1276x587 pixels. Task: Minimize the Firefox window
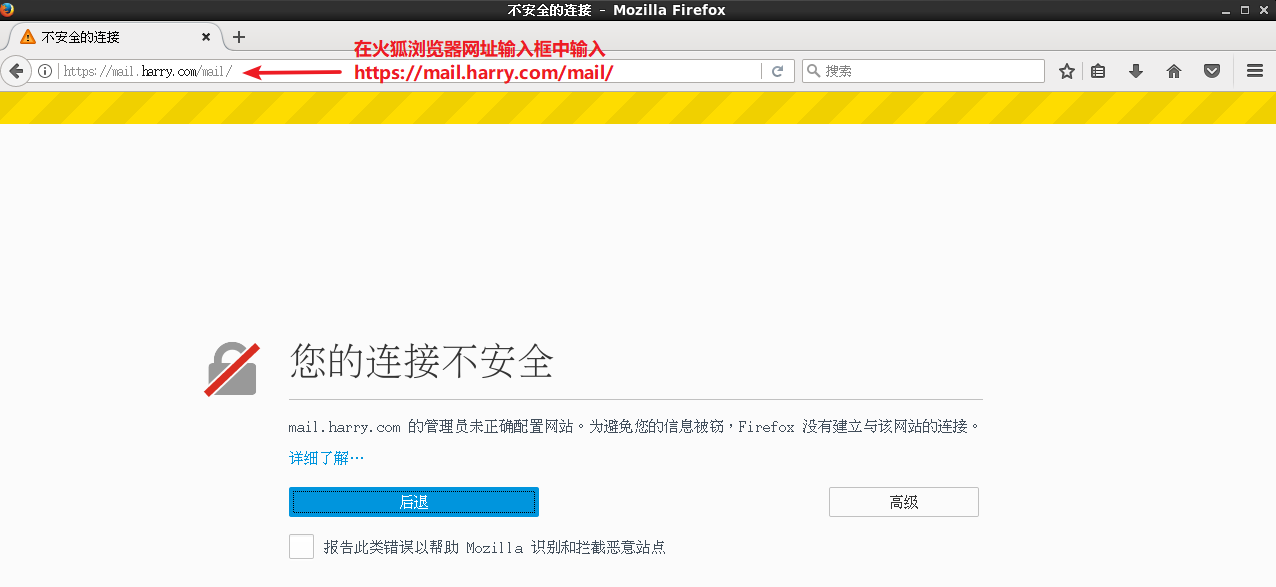(1225, 10)
